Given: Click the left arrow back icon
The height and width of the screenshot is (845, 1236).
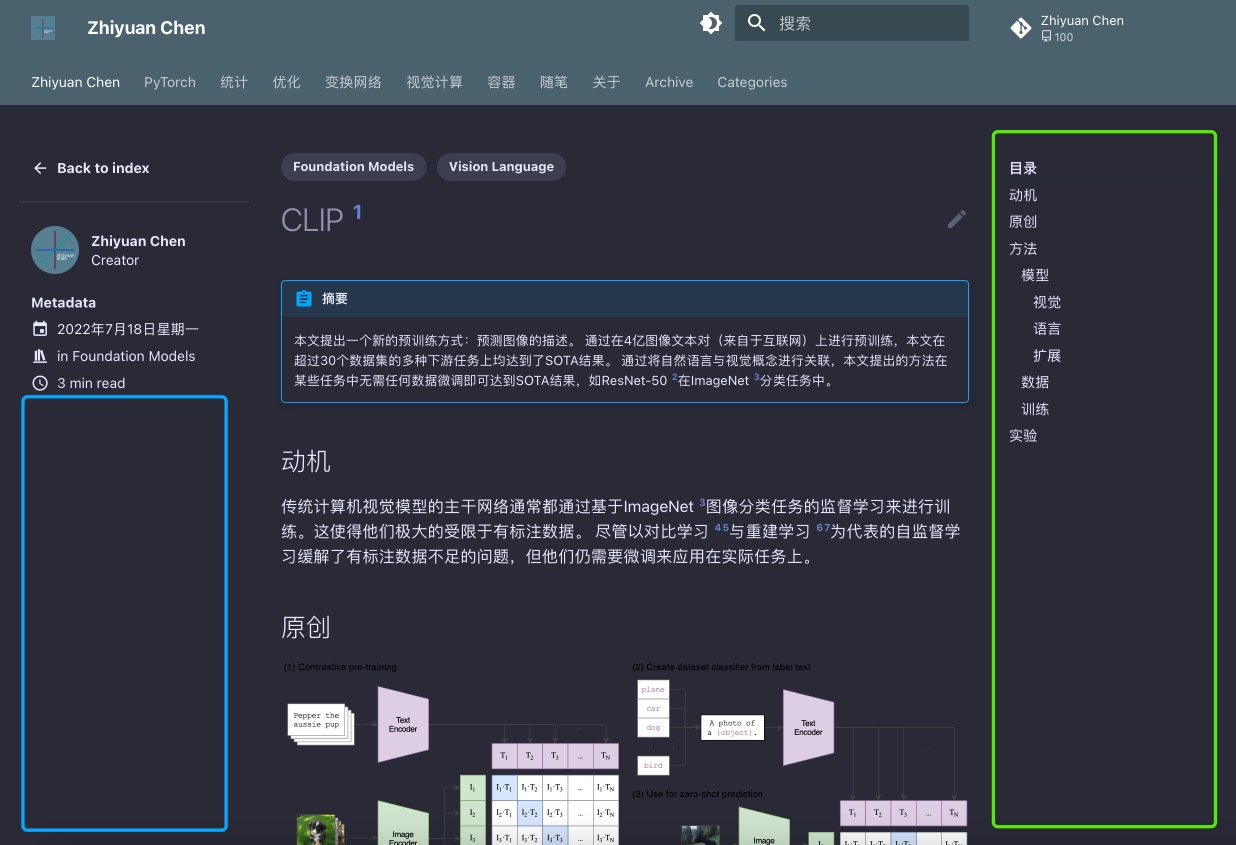Looking at the screenshot, I should pyautogui.click(x=40, y=168).
